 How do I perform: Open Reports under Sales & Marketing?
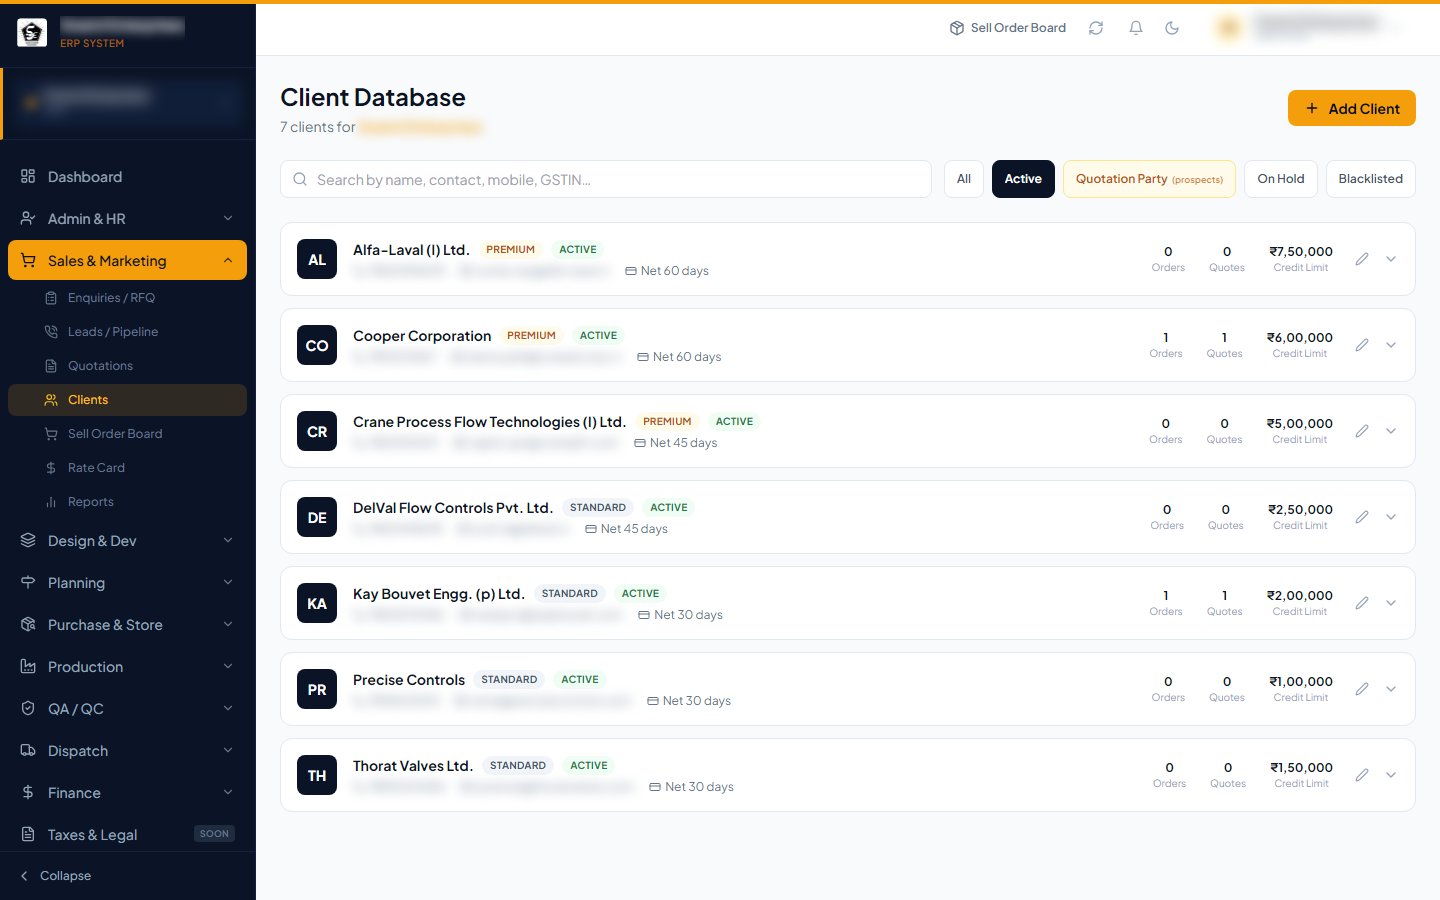pos(127,501)
